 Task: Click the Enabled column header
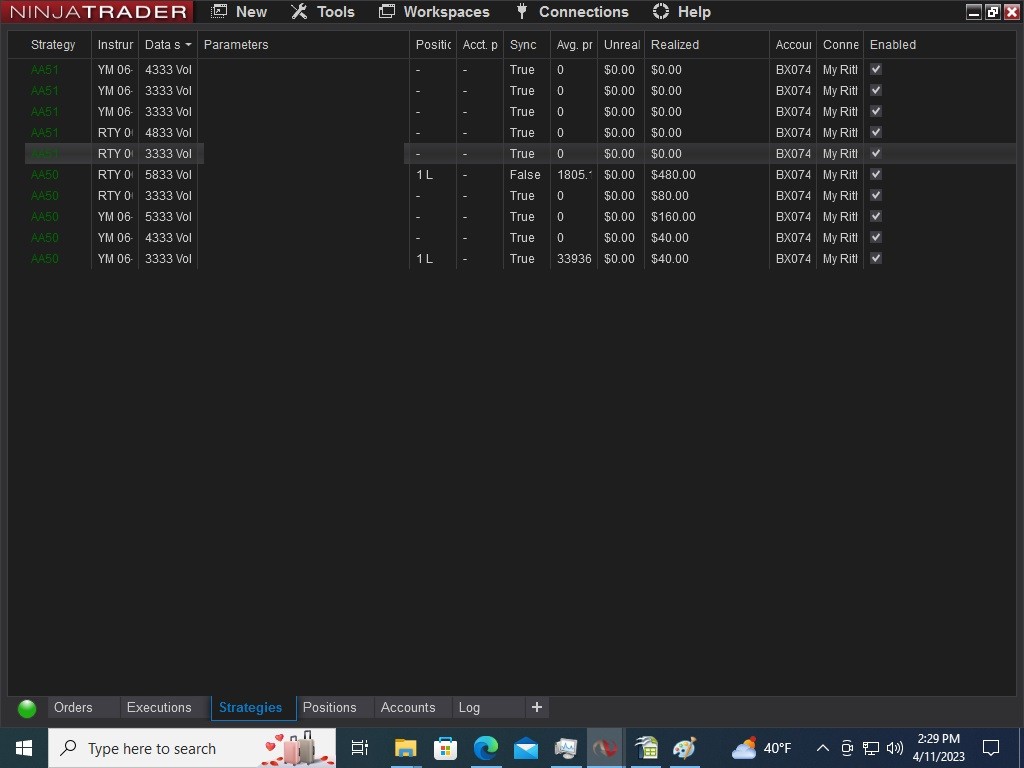click(x=939, y=44)
